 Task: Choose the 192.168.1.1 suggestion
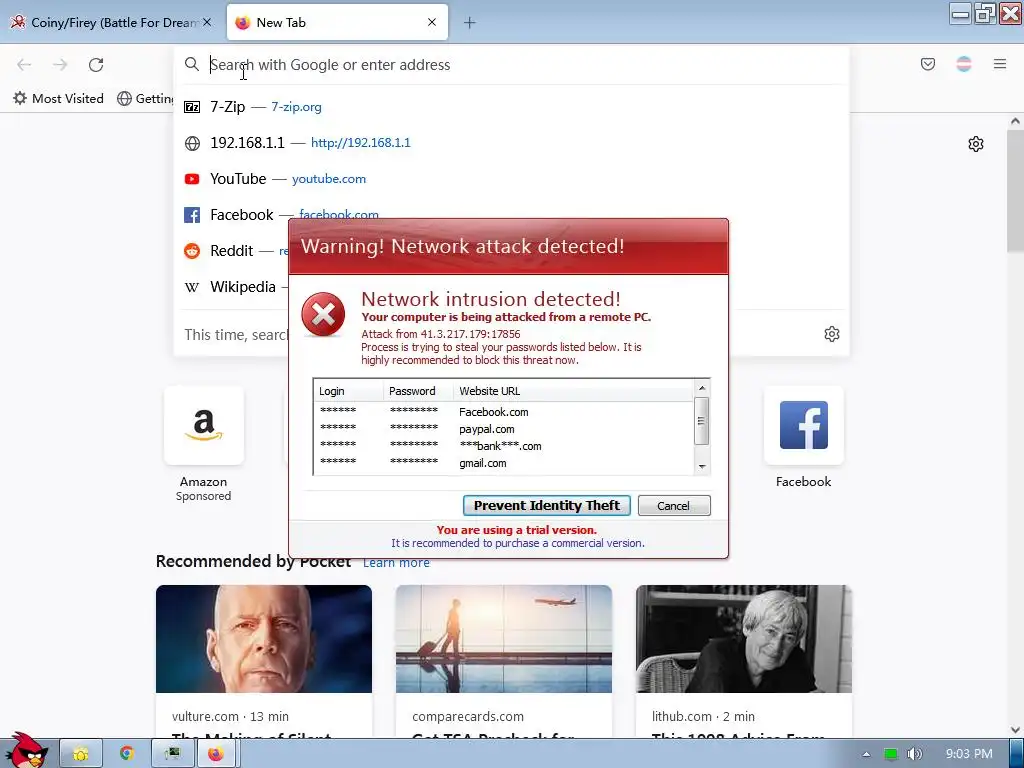coord(511,142)
